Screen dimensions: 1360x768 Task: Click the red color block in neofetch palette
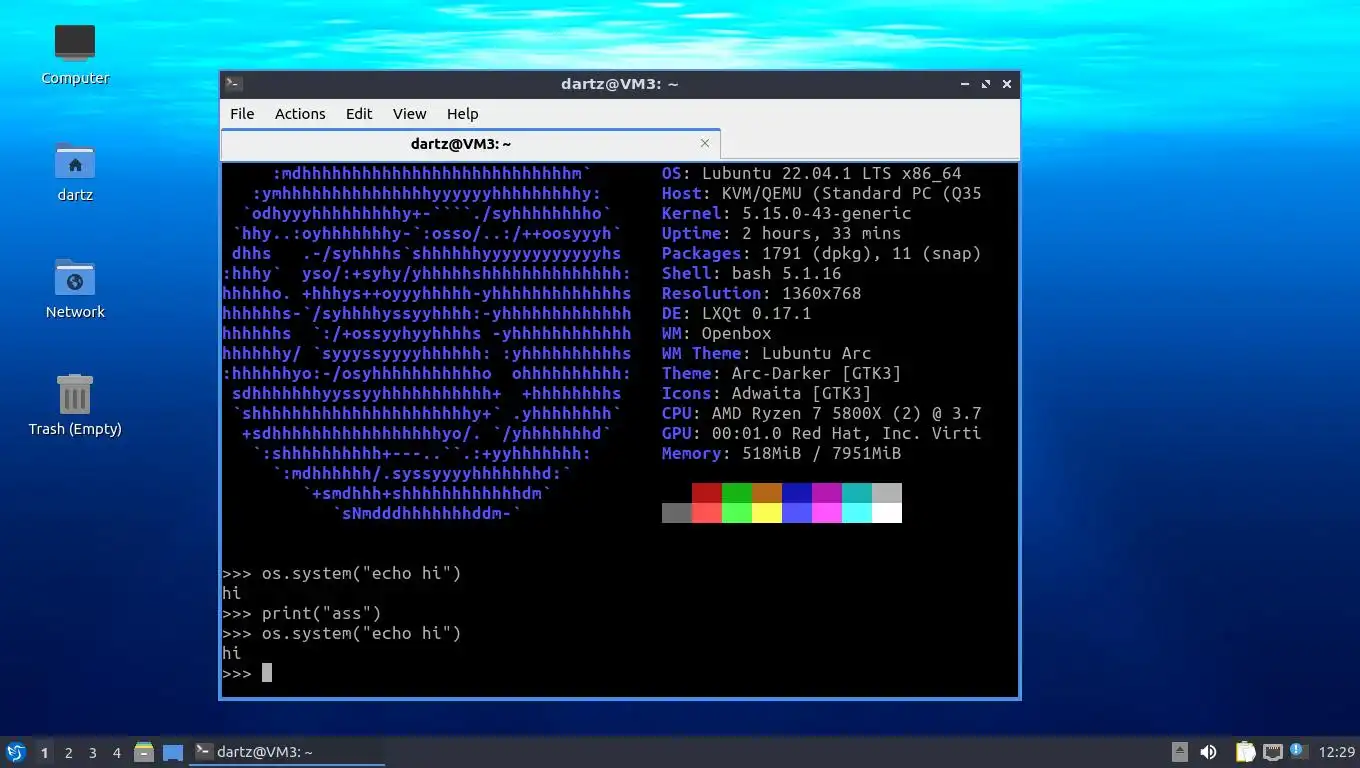(x=707, y=493)
